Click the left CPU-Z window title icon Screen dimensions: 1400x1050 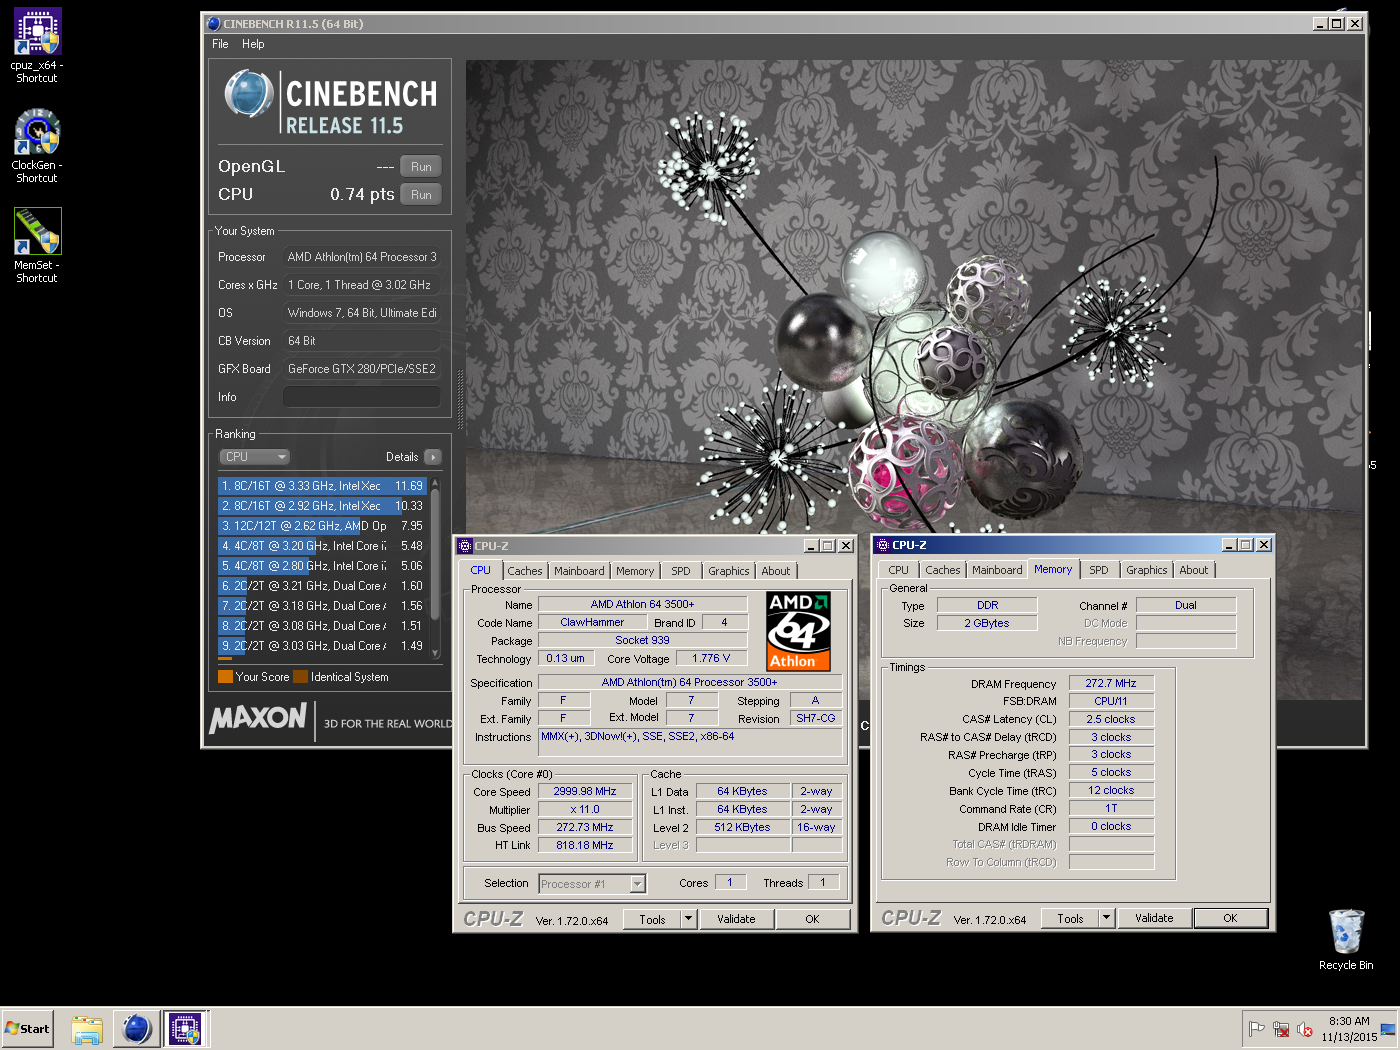point(465,546)
